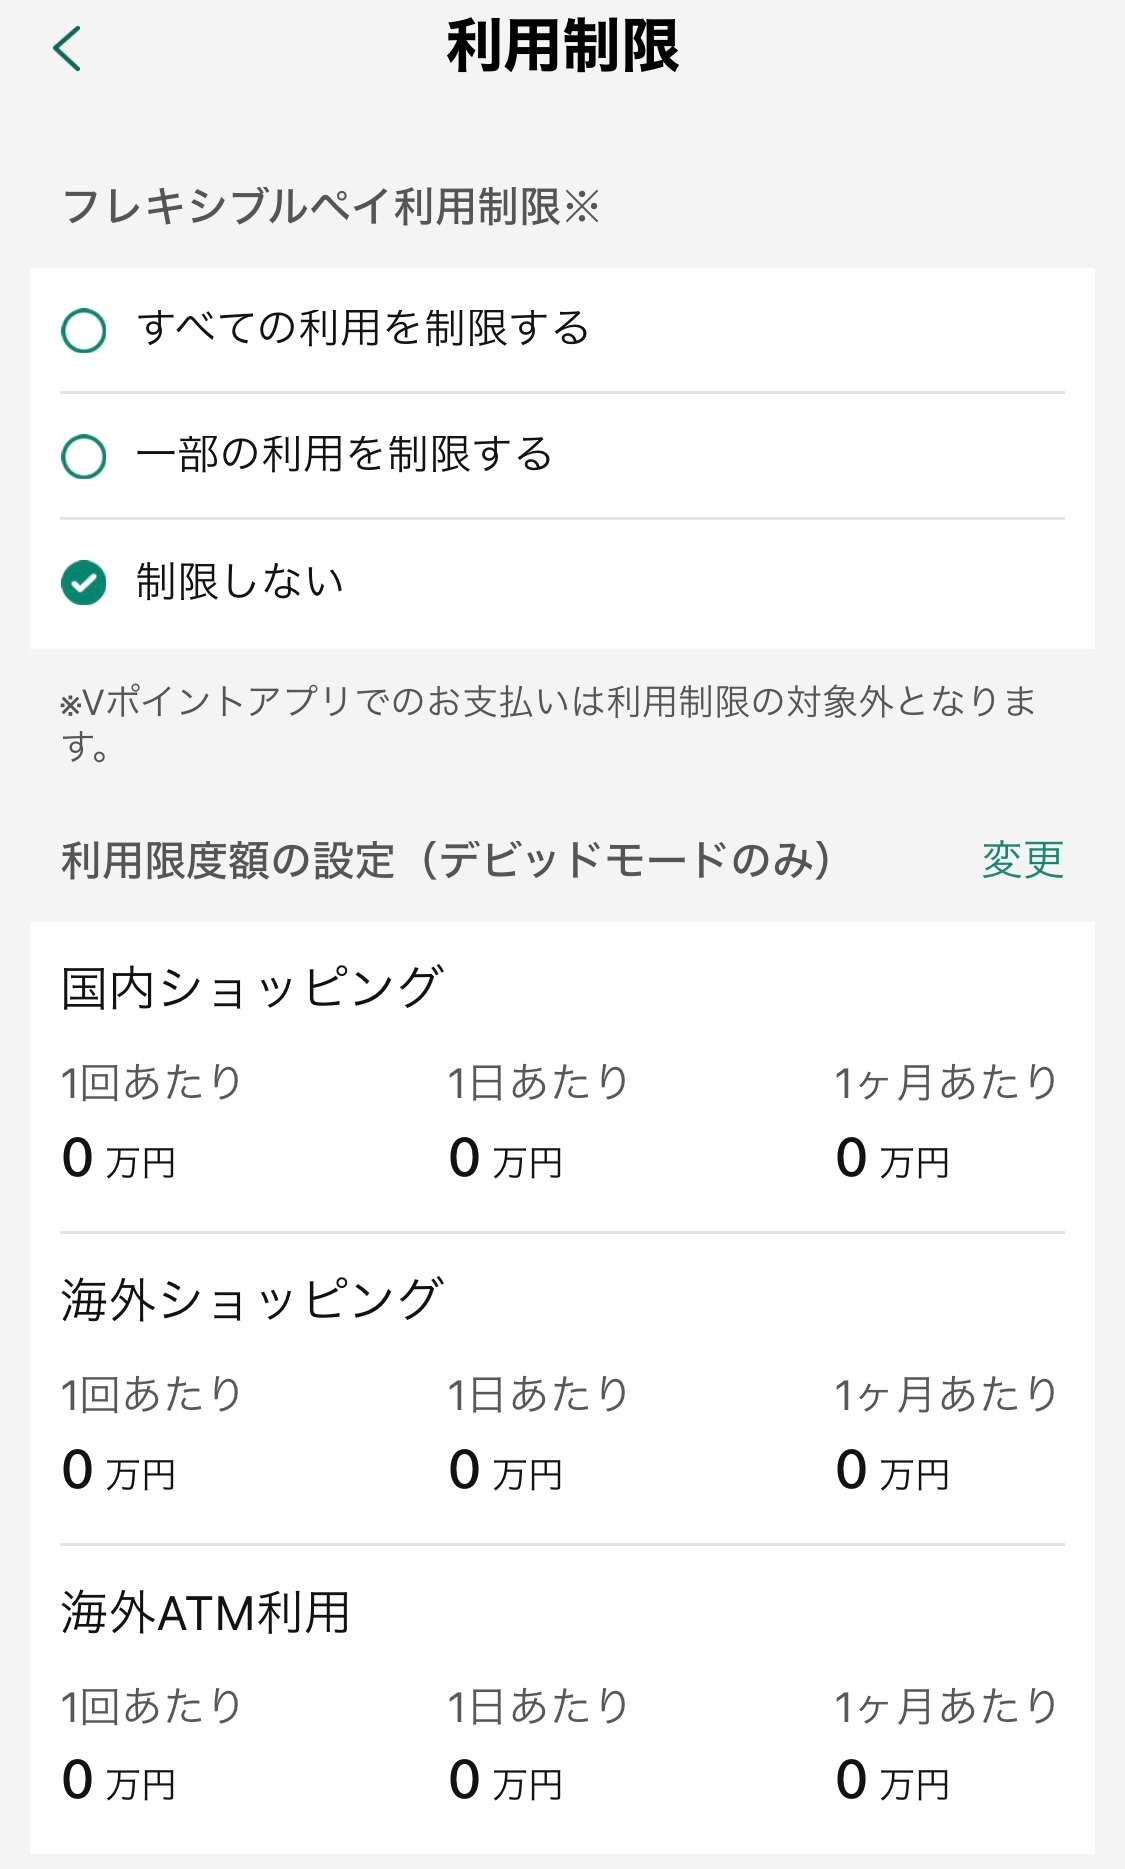The height and width of the screenshot is (1869, 1125).
Task: Tap the 利用限度額の設定 section heading
Action: [446, 860]
